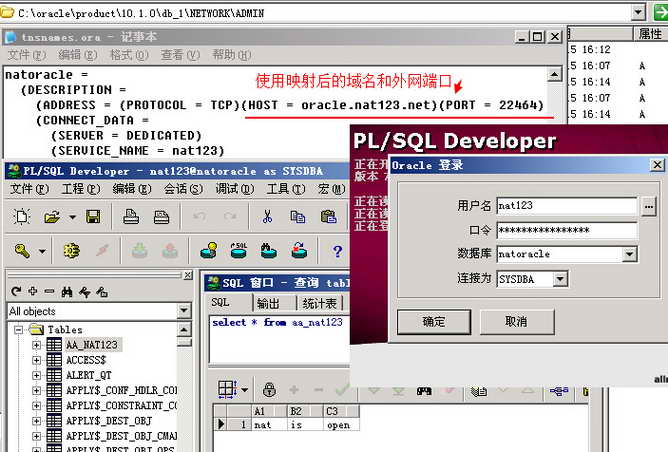Screen dimensions: 668x452
Task: Click the scissors Cut icon
Action: tap(268, 217)
